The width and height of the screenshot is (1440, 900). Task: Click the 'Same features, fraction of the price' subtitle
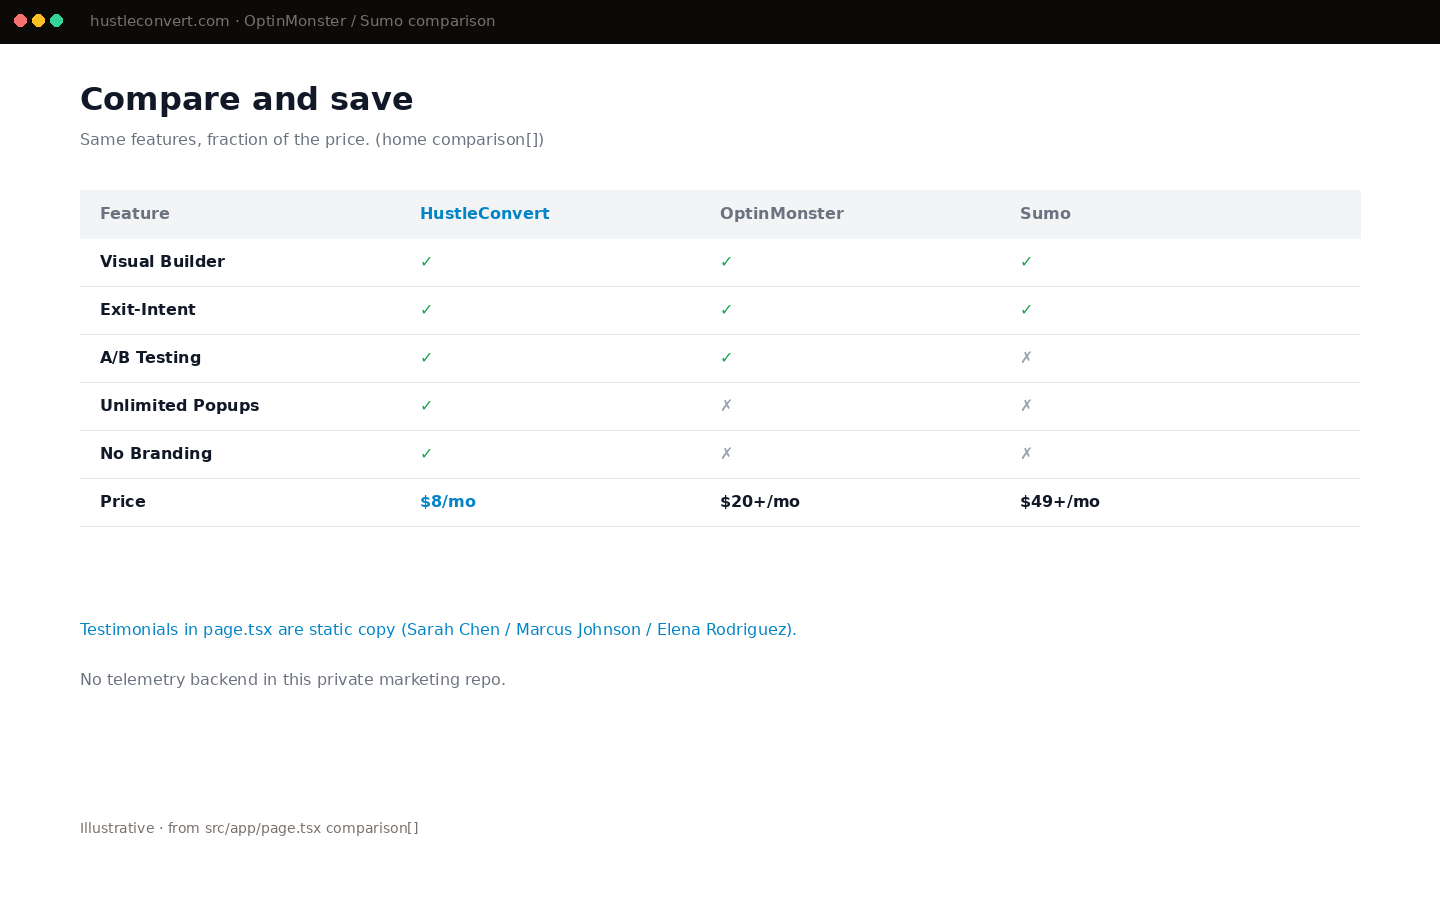312,140
